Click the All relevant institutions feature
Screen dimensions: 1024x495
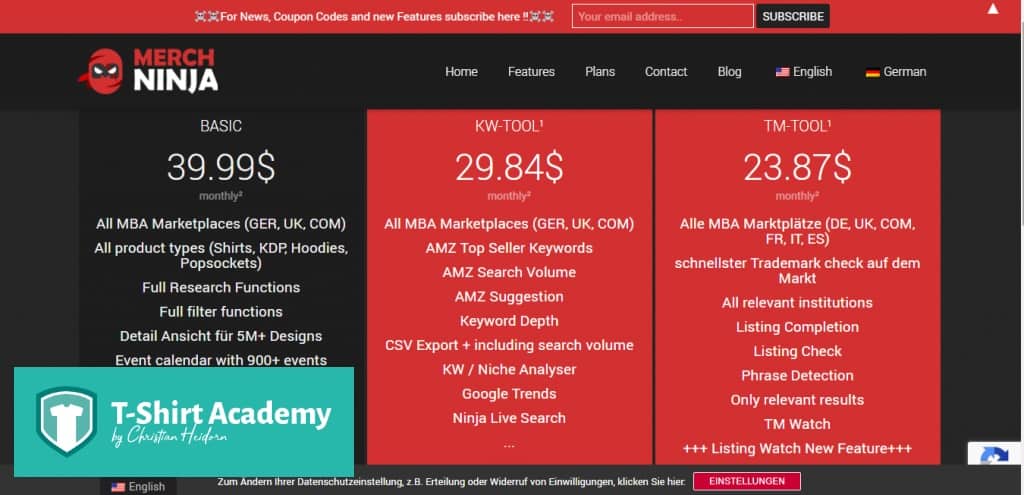click(797, 302)
